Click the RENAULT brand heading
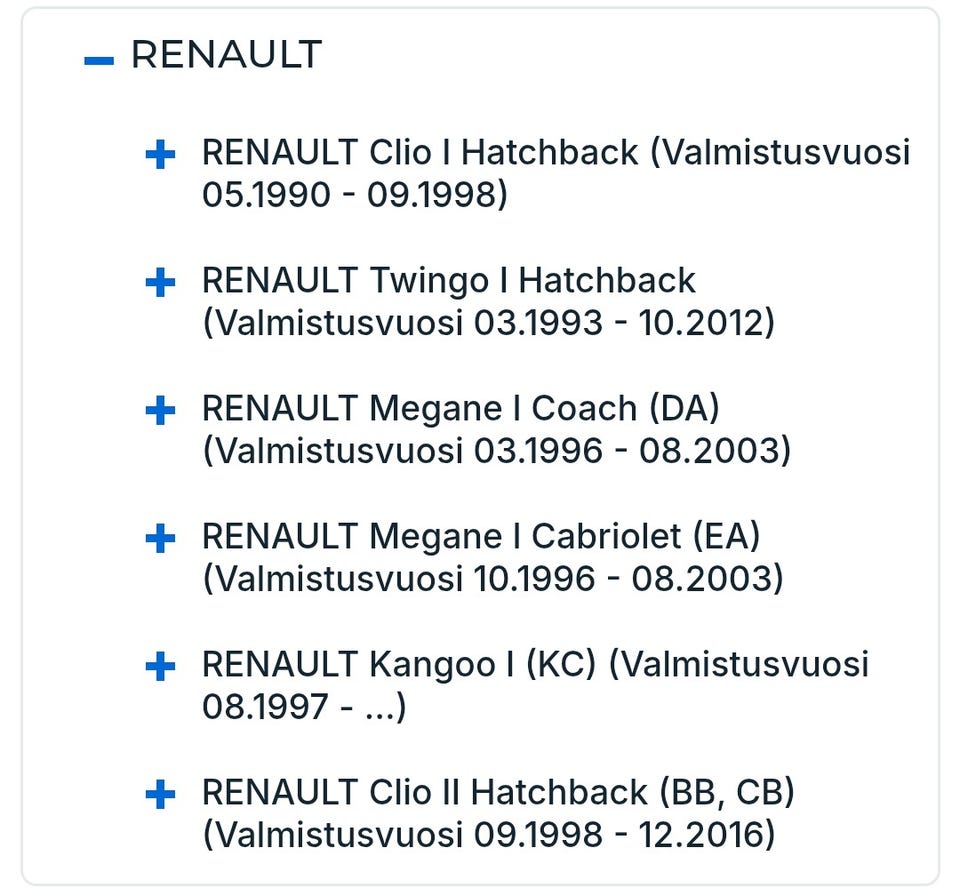The image size is (960, 896). 226,55
